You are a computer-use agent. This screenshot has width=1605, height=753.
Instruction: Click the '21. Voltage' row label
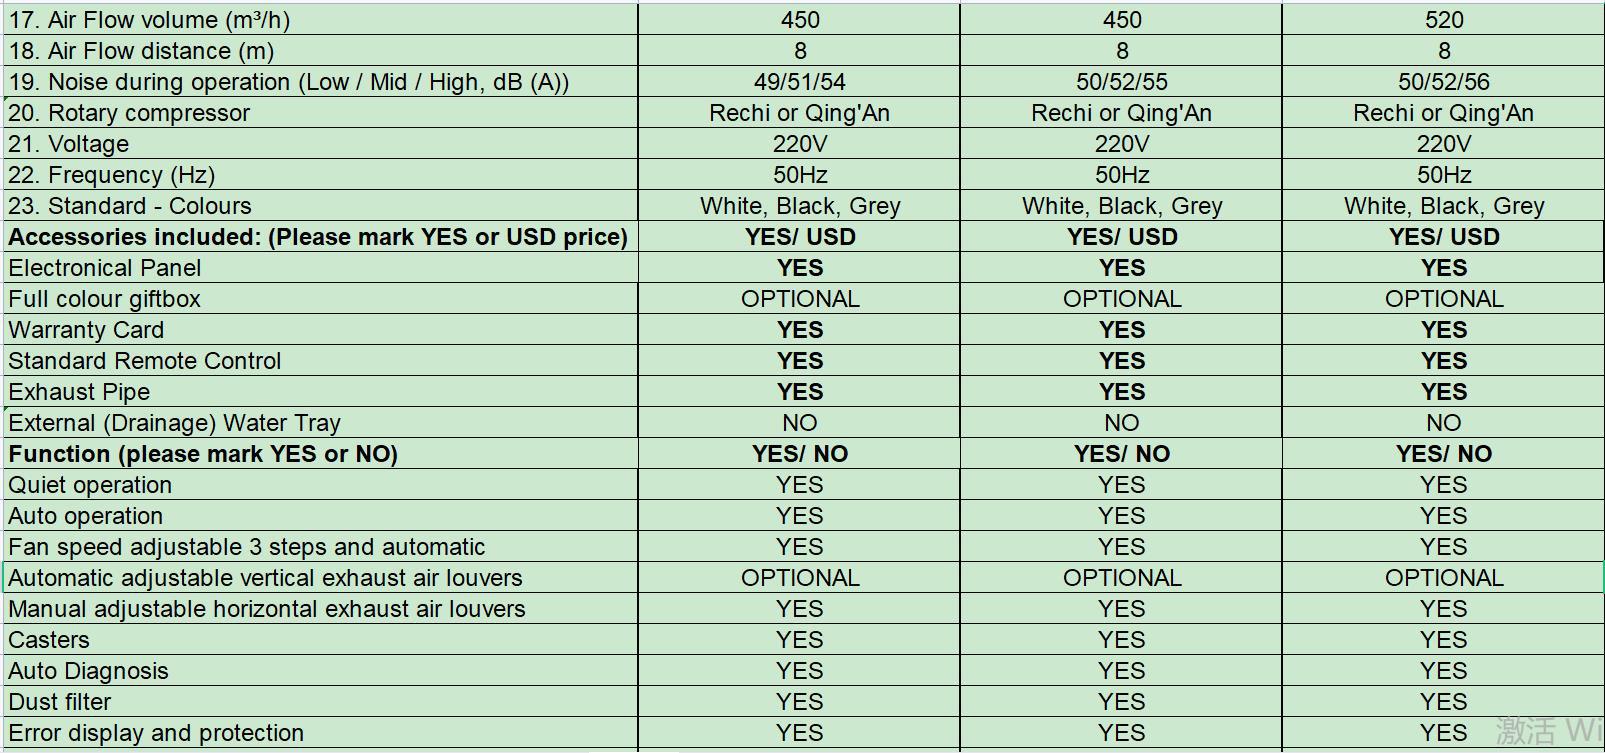[x=69, y=144]
